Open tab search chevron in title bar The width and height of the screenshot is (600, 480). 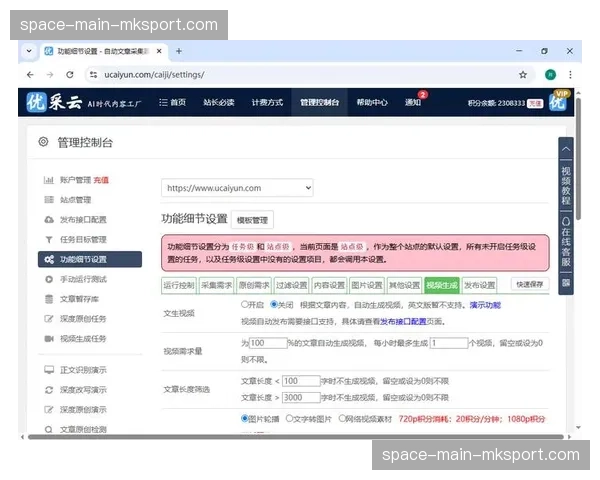click(x=29, y=51)
